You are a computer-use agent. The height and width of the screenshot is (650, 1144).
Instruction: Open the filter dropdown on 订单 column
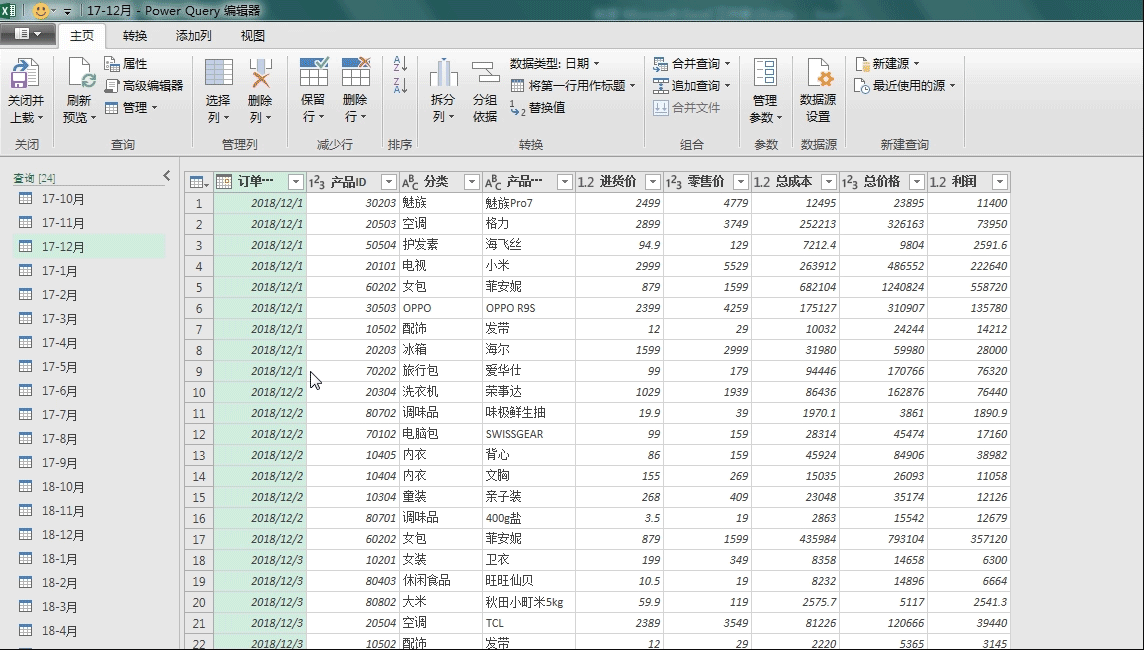point(295,182)
